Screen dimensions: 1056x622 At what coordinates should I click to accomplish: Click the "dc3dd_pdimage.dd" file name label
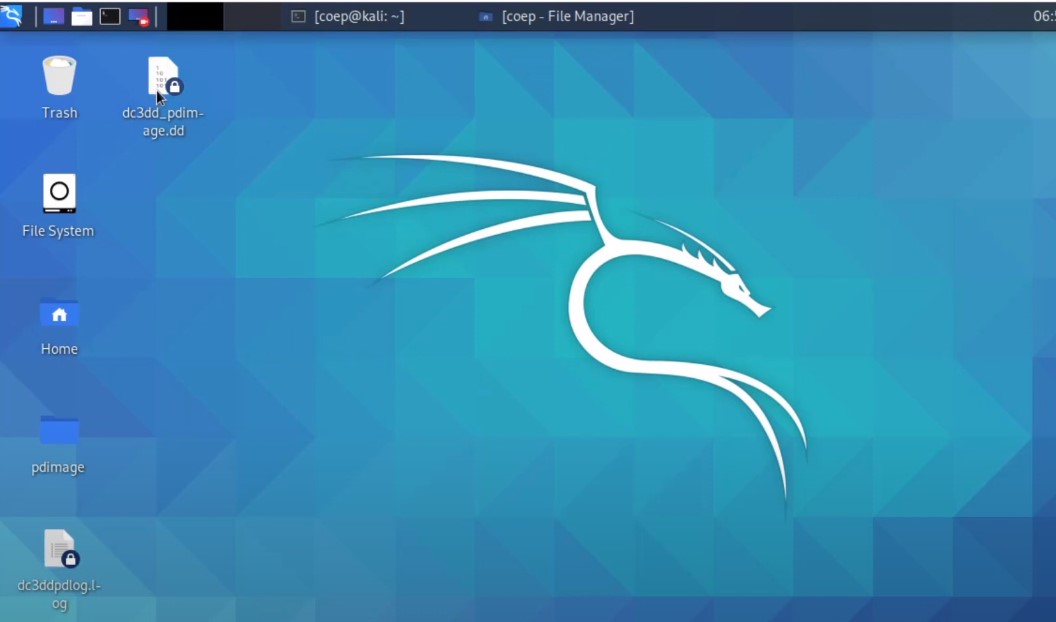(163, 122)
